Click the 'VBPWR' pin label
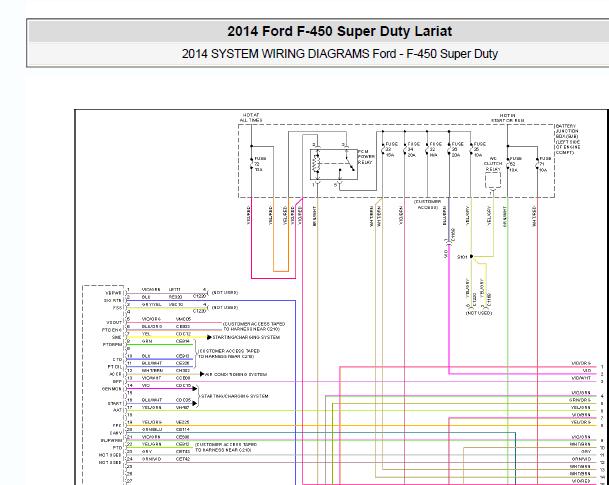The width and height of the screenshot is (609, 485). tap(113, 293)
